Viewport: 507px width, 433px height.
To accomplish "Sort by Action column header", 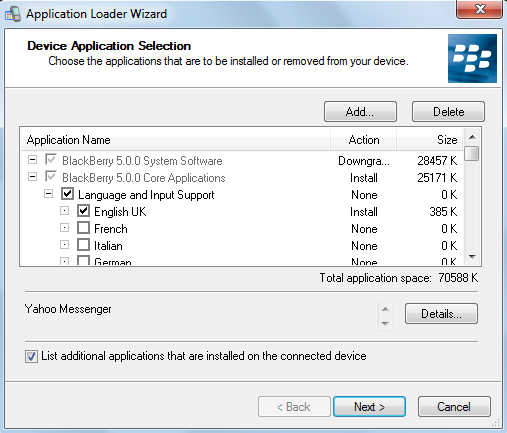I will click(364, 140).
